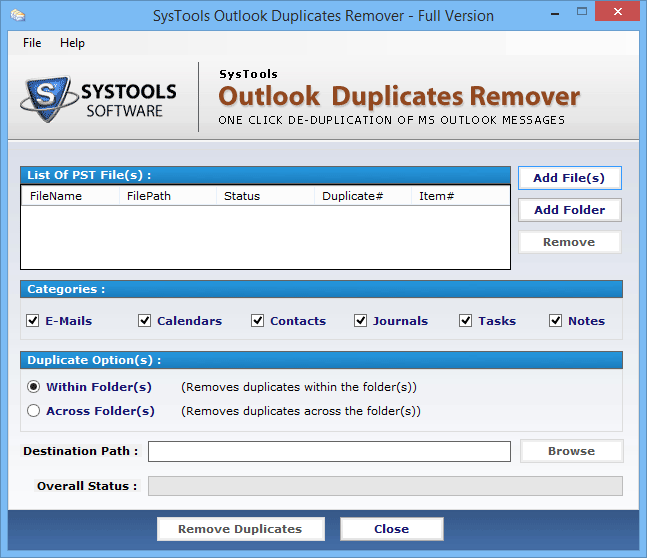
Task: Click the 'Overall Status :' label
Action: [87, 486]
